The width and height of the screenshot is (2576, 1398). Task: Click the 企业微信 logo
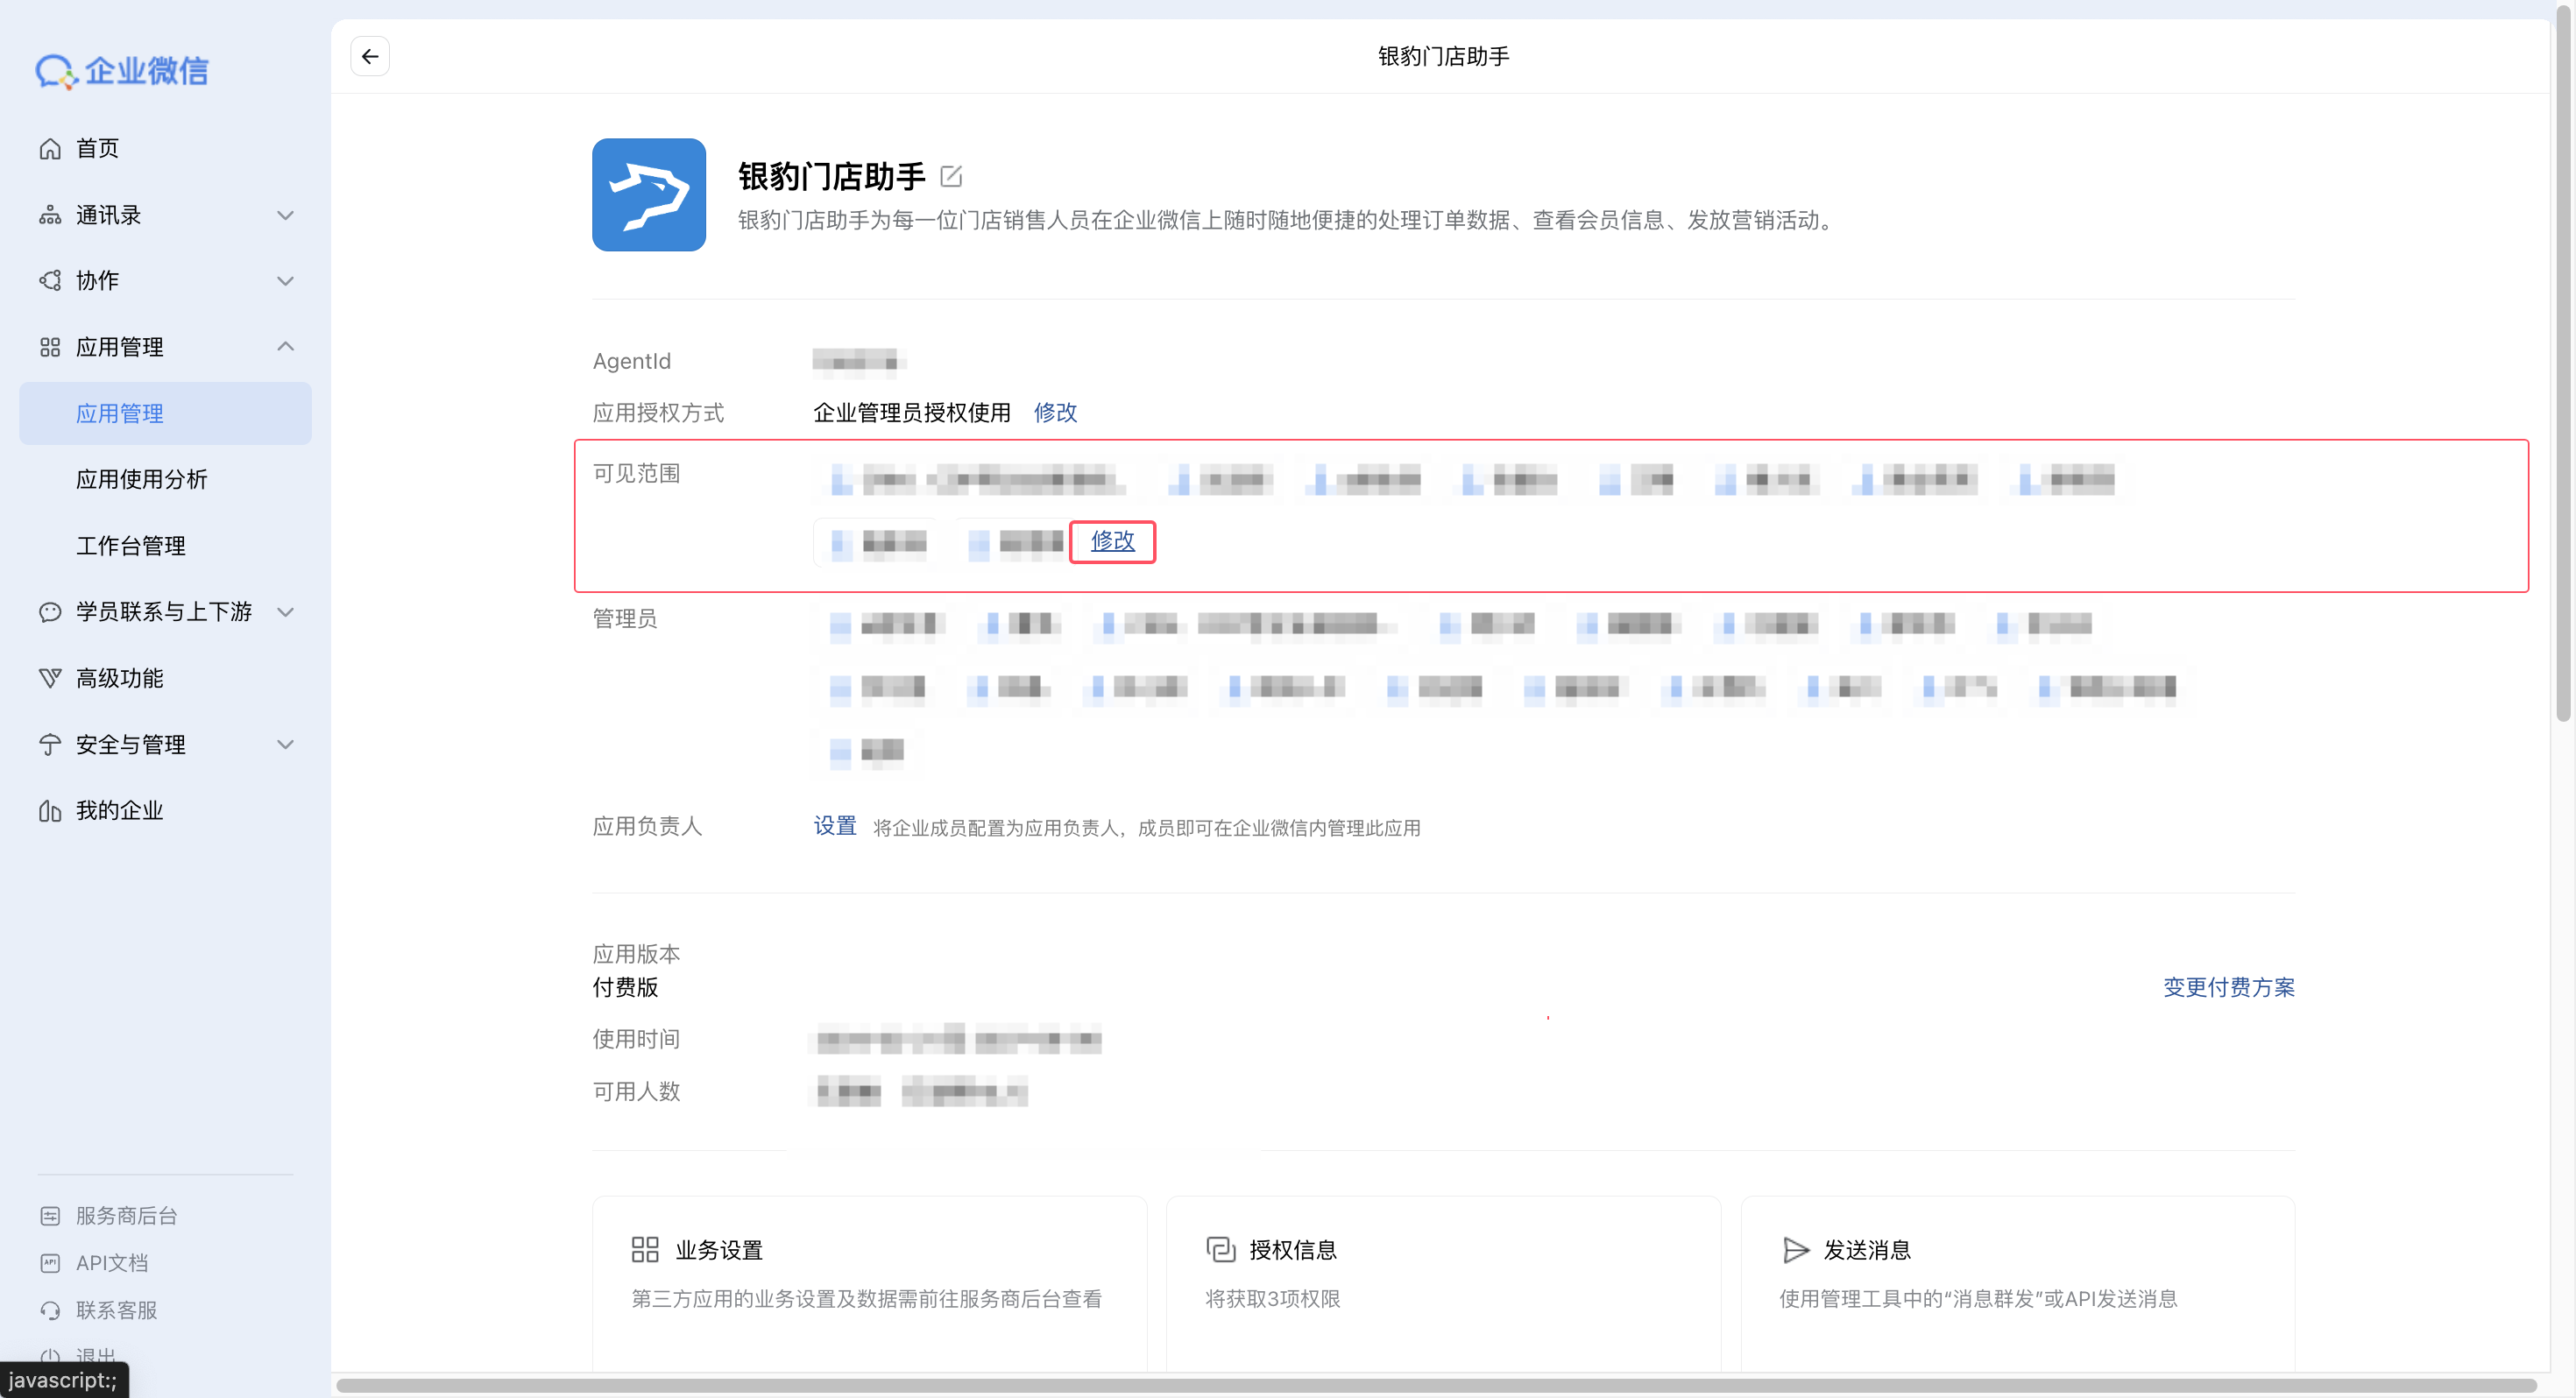tap(122, 71)
